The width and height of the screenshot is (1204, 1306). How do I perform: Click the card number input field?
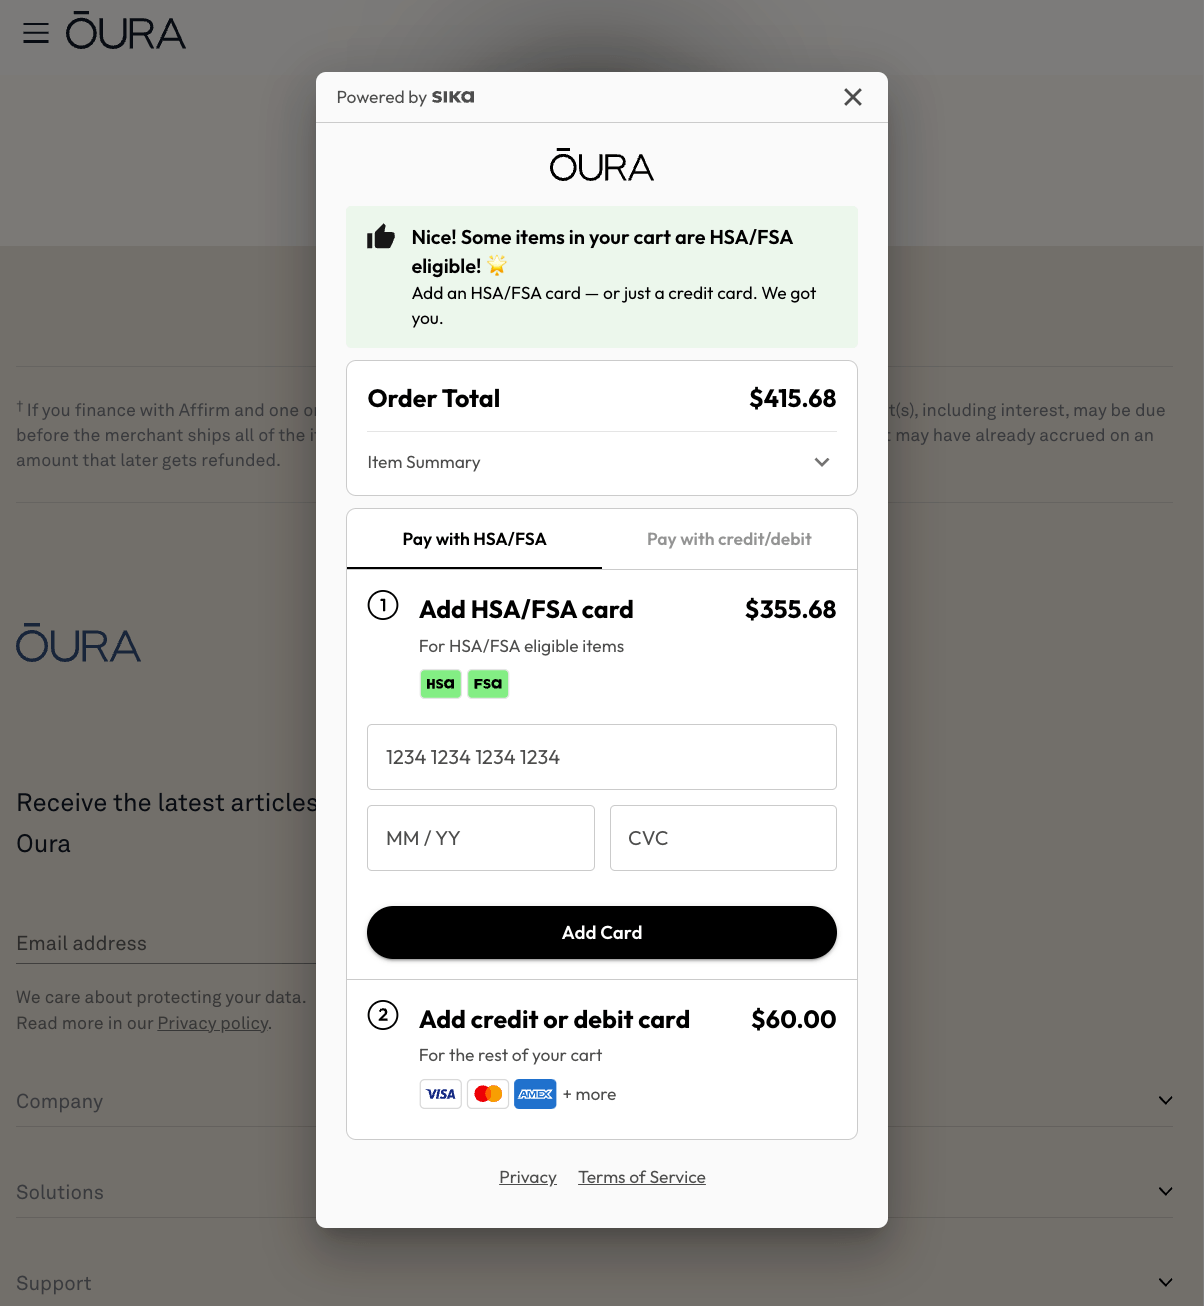click(x=601, y=757)
